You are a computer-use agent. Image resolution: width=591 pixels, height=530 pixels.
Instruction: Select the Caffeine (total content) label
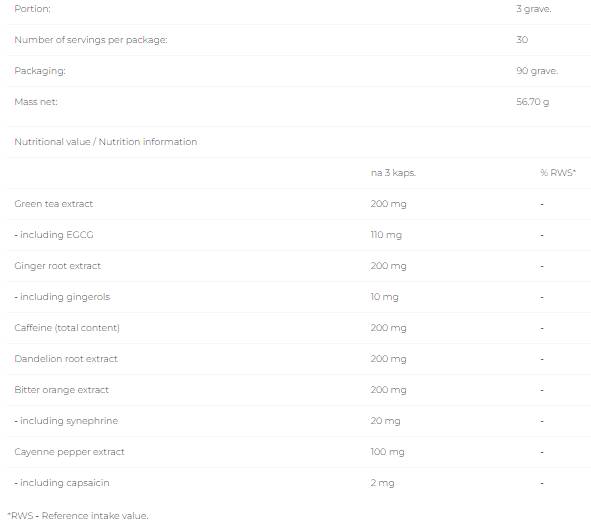pos(67,328)
